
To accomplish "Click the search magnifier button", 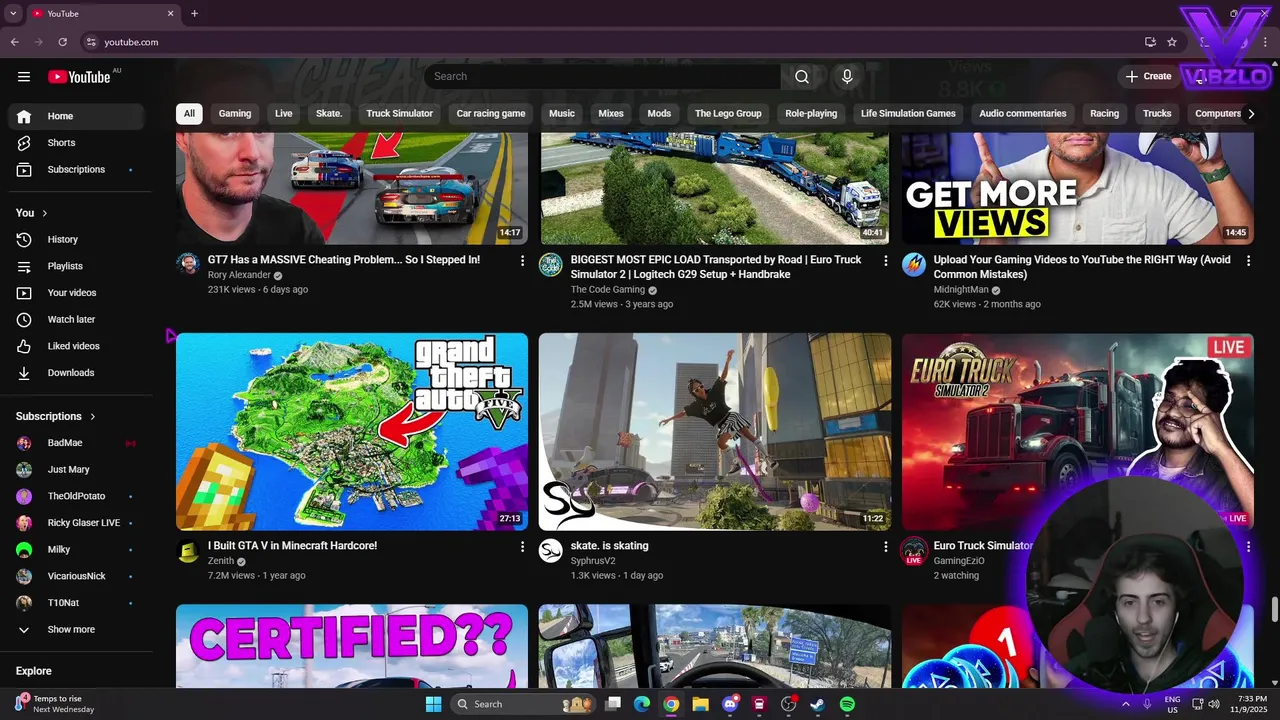I will 802,77.
